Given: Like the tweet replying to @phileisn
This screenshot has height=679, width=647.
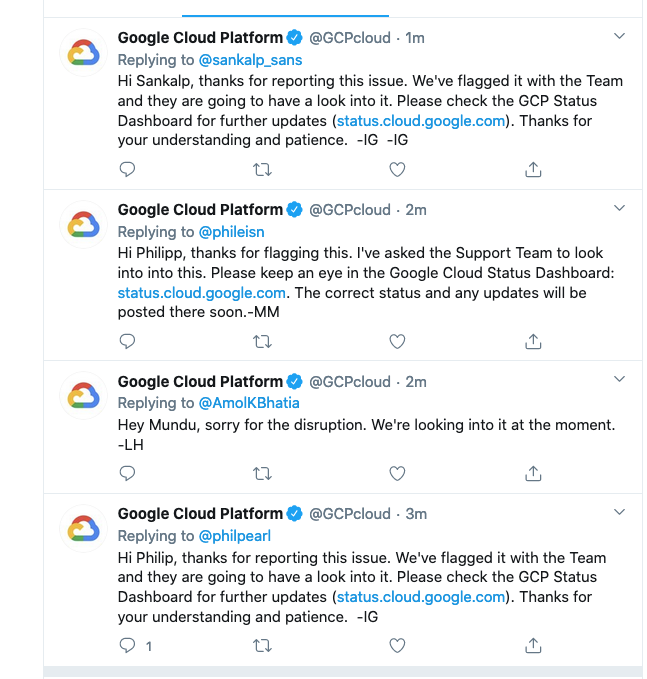Looking at the screenshot, I should pyautogui.click(x=397, y=342).
